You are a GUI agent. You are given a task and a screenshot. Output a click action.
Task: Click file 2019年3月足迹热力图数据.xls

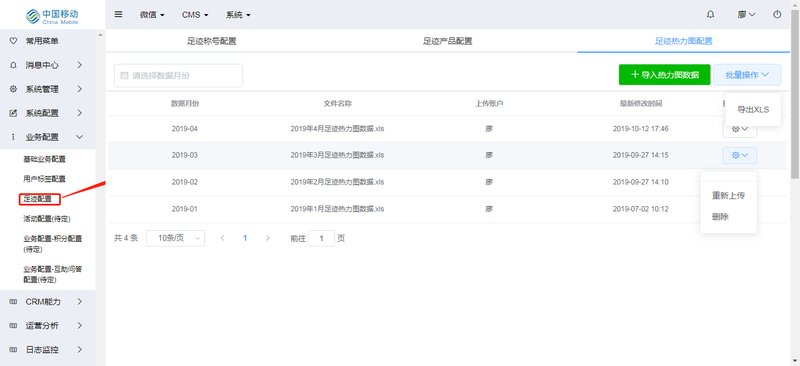[x=337, y=155]
